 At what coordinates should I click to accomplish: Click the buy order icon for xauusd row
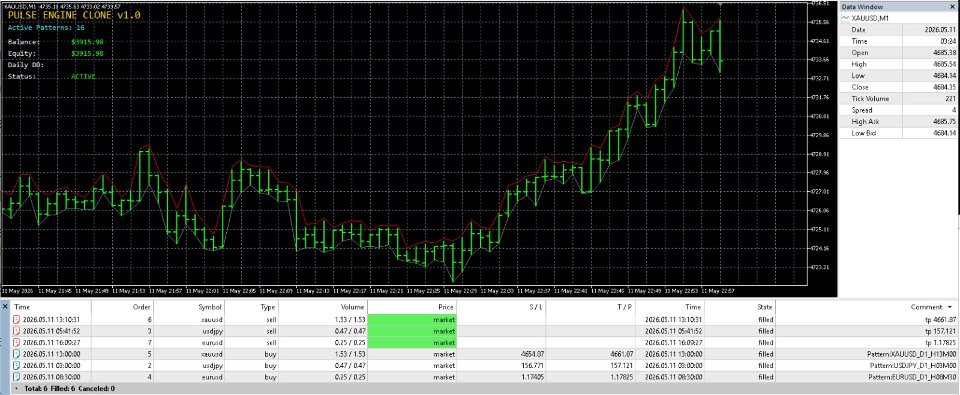click(17, 354)
